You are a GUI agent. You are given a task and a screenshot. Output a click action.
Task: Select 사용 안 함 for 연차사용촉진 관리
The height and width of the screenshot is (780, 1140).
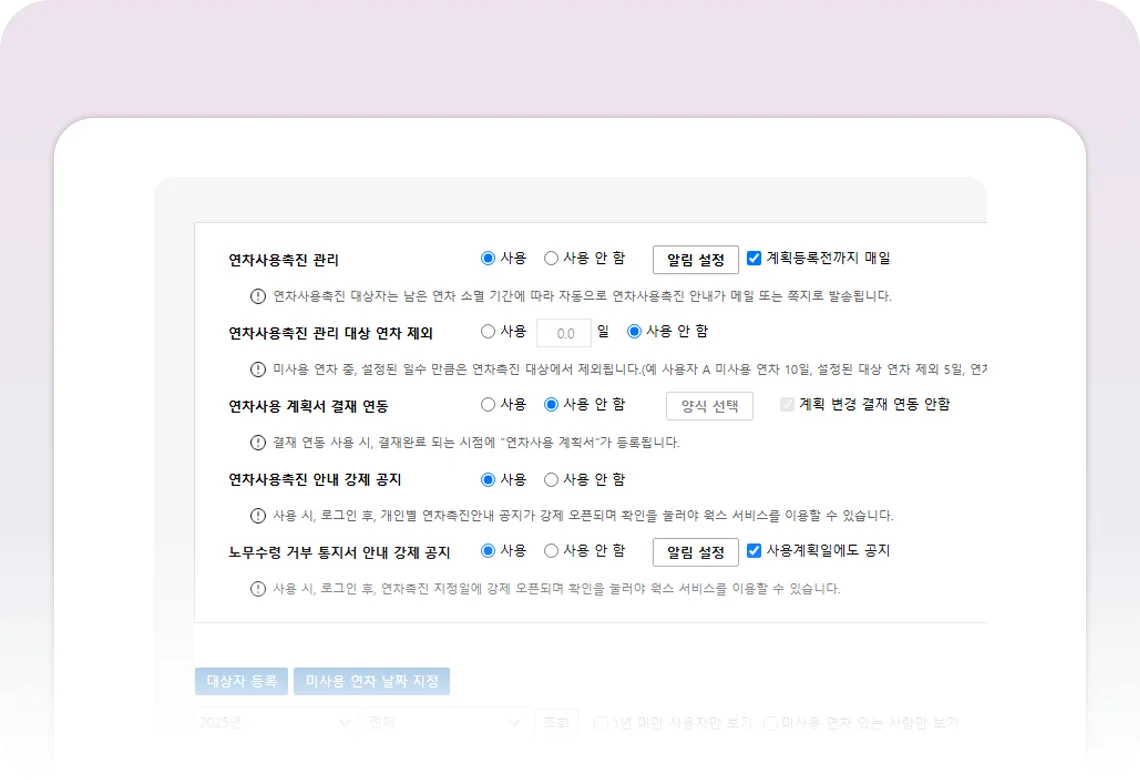(551, 258)
